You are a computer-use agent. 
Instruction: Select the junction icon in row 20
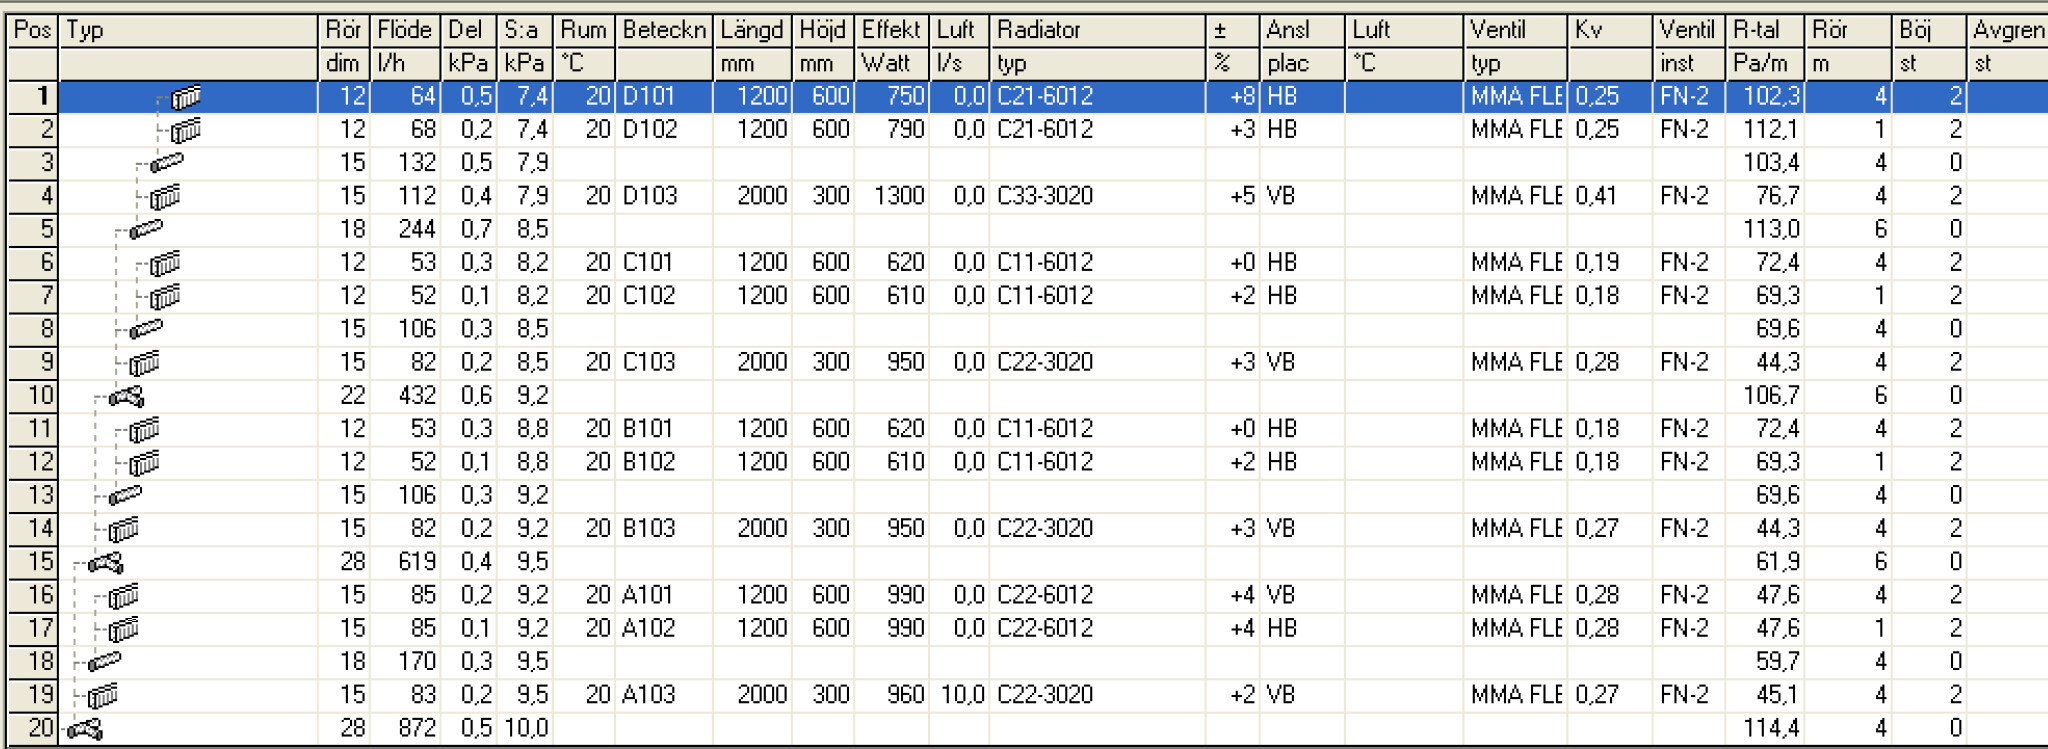[85, 730]
